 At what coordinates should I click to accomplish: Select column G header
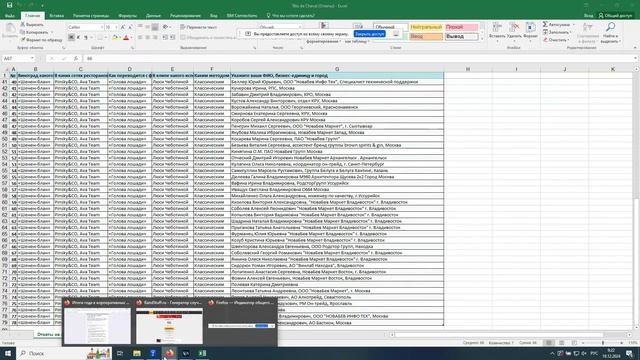point(337,69)
